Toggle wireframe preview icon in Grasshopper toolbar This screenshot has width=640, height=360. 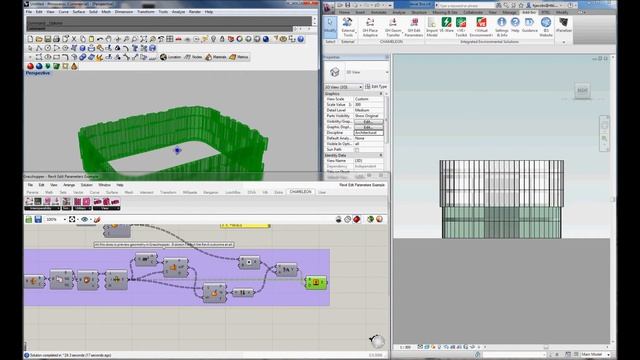point(347,220)
